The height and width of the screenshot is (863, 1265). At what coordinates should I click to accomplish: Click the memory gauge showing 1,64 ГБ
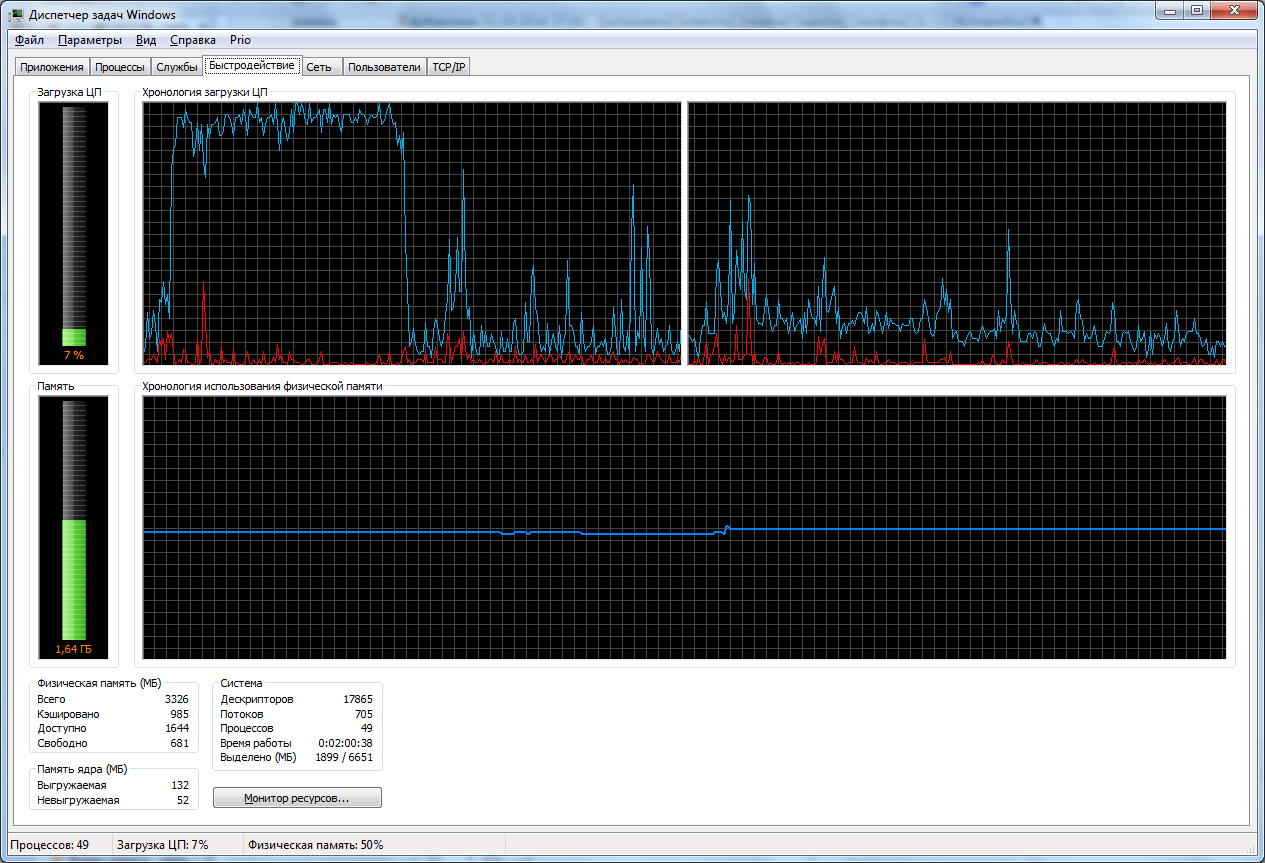click(x=74, y=527)
